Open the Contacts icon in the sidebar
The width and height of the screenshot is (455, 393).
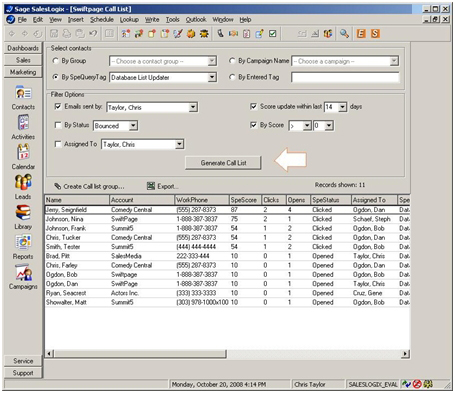[23, 93]
